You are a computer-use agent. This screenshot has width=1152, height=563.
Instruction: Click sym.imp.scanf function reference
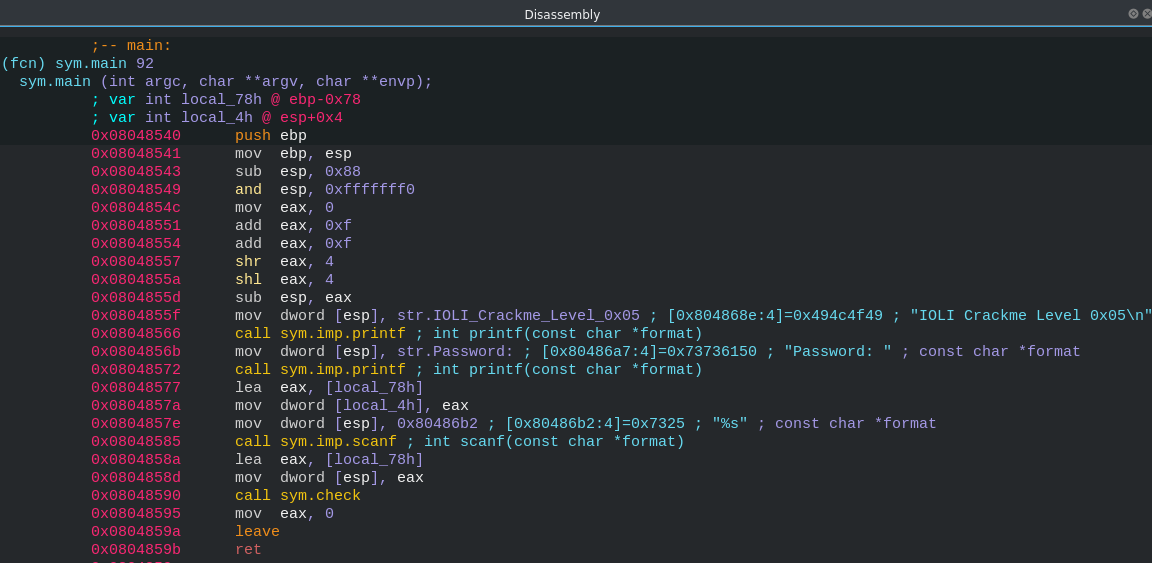[x=338, y=442]
